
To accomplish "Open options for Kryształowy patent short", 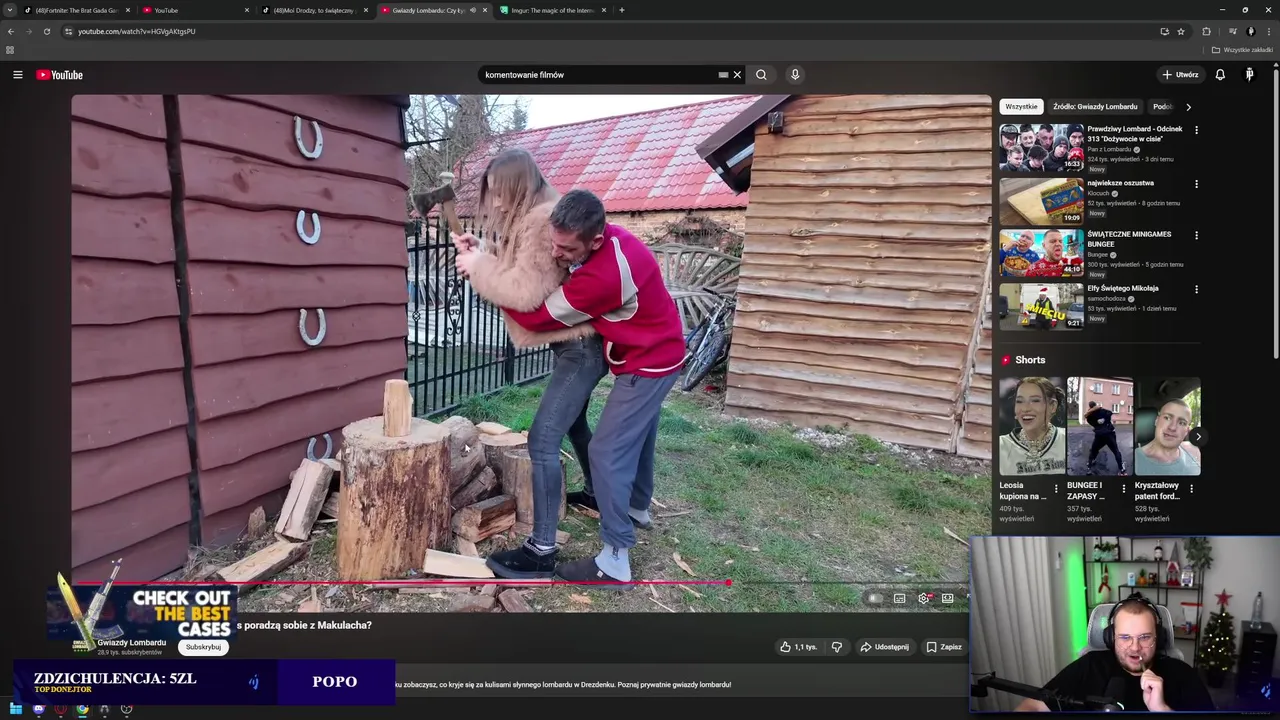I will (1191, 489).
